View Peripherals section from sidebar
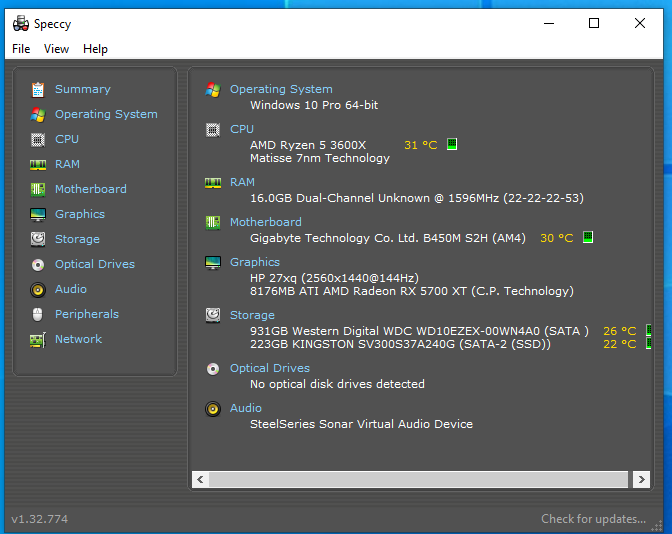This screenshot has width=672, height=534. coord(87,314)
